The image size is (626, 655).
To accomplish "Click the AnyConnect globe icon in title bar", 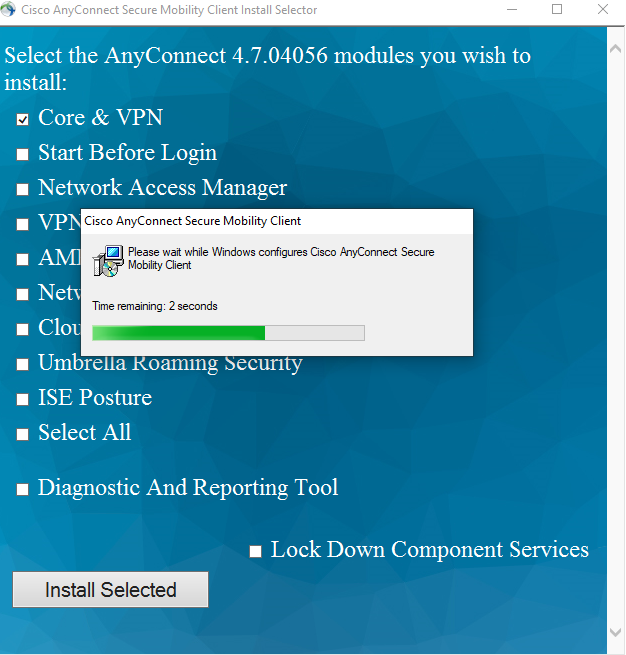I will 10,10.
